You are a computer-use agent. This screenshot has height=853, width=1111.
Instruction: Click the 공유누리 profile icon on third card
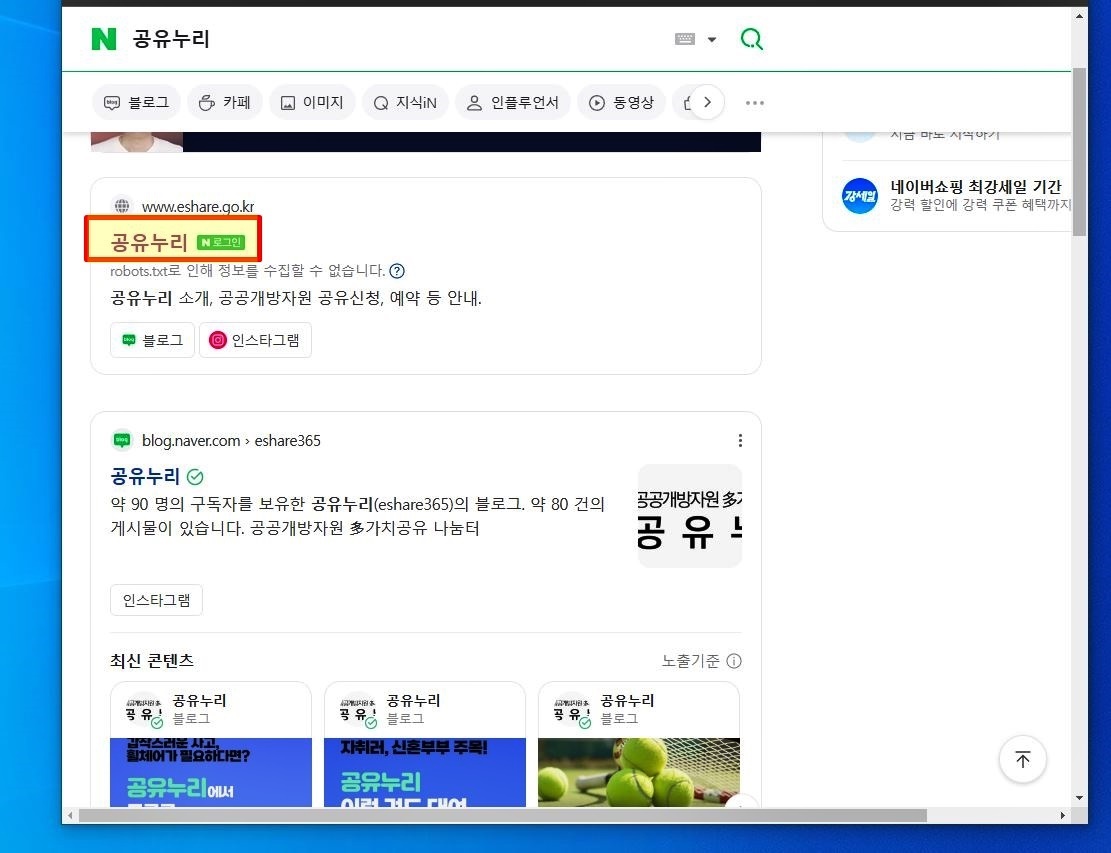pyautogui.click(x=572, y=709)
